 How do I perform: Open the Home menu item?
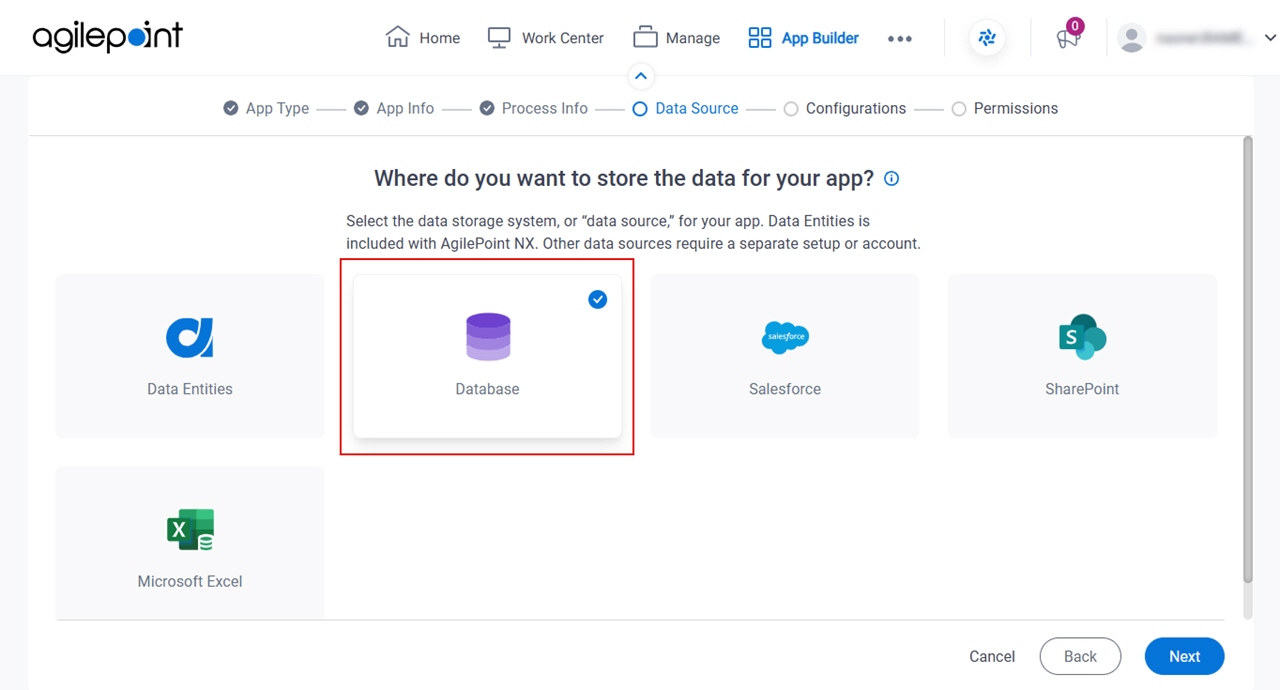point(423,38)
